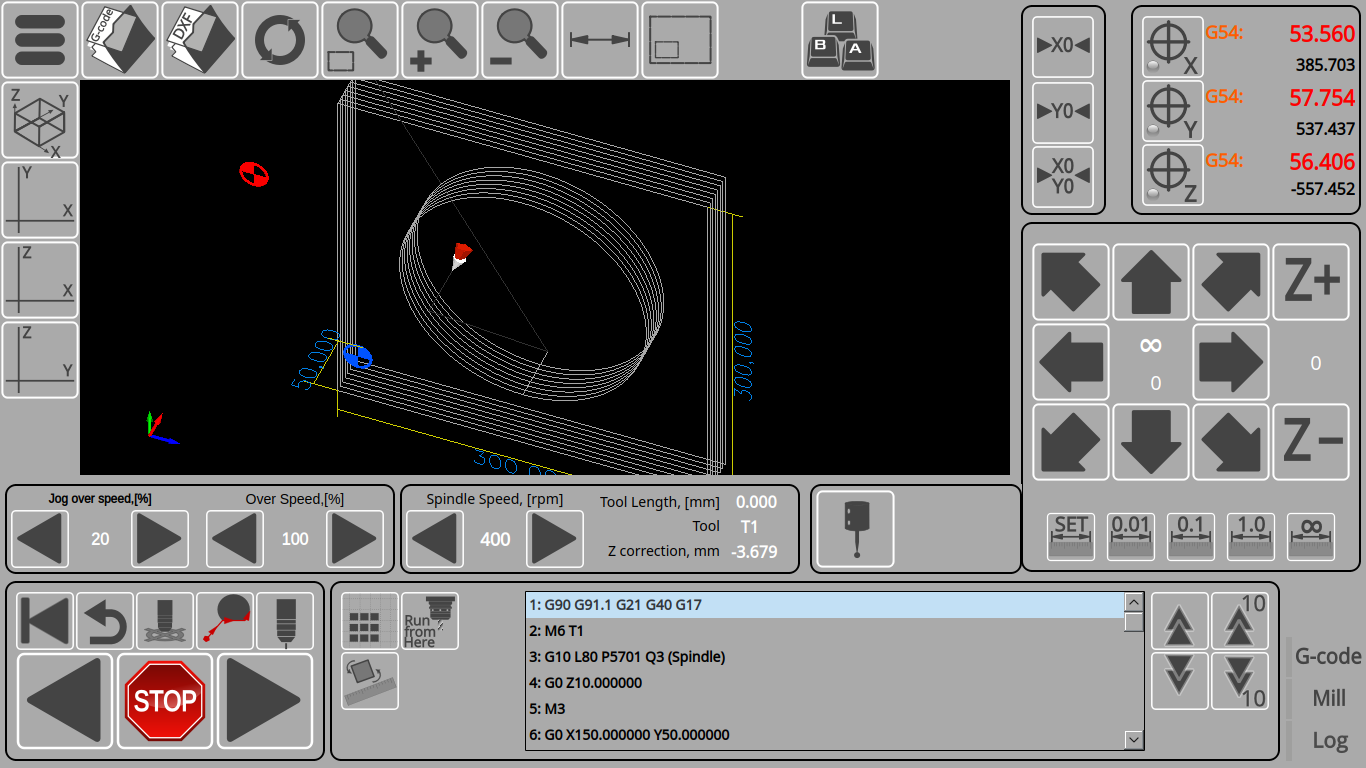Switch to the Mill tab

(x=1329, y=698)
